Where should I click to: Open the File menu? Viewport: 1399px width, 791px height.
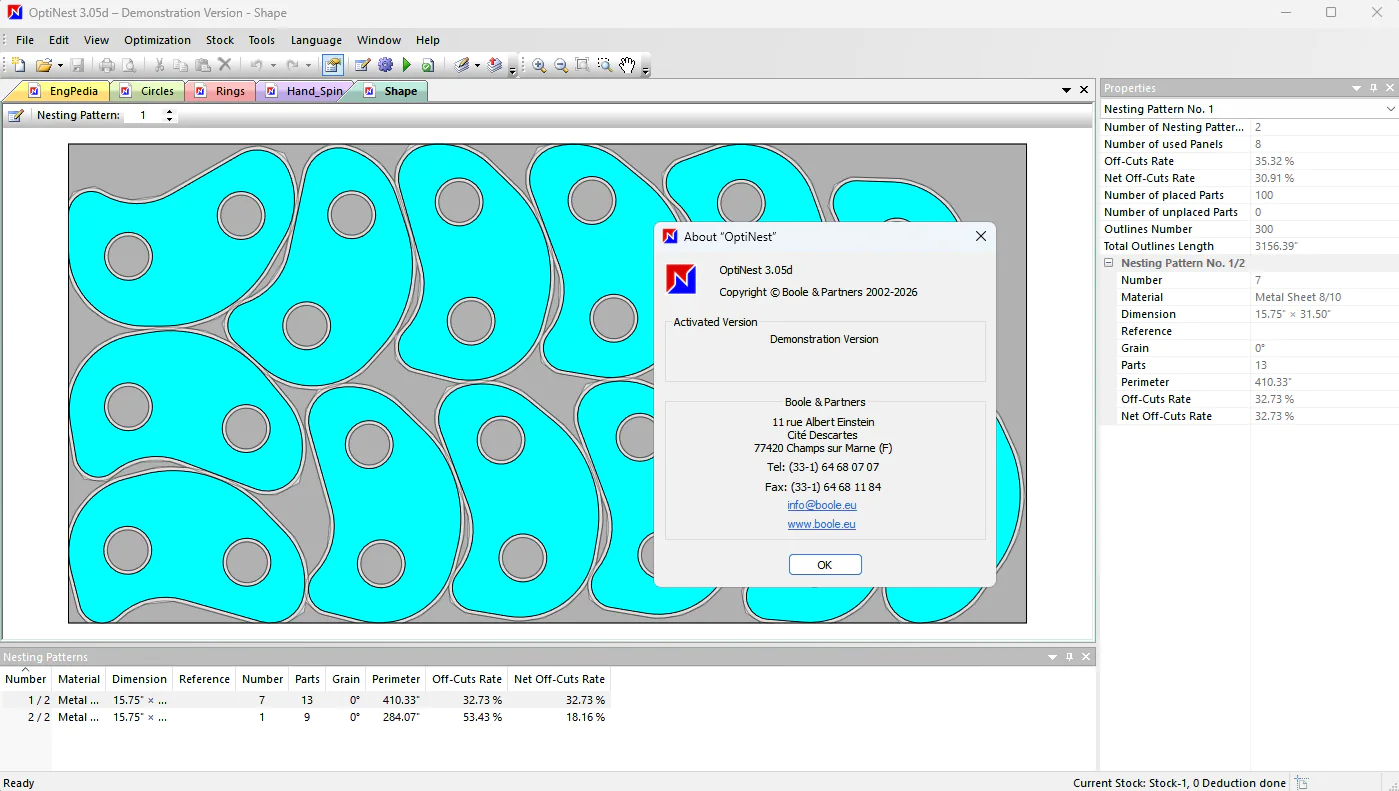click(25, 40)
